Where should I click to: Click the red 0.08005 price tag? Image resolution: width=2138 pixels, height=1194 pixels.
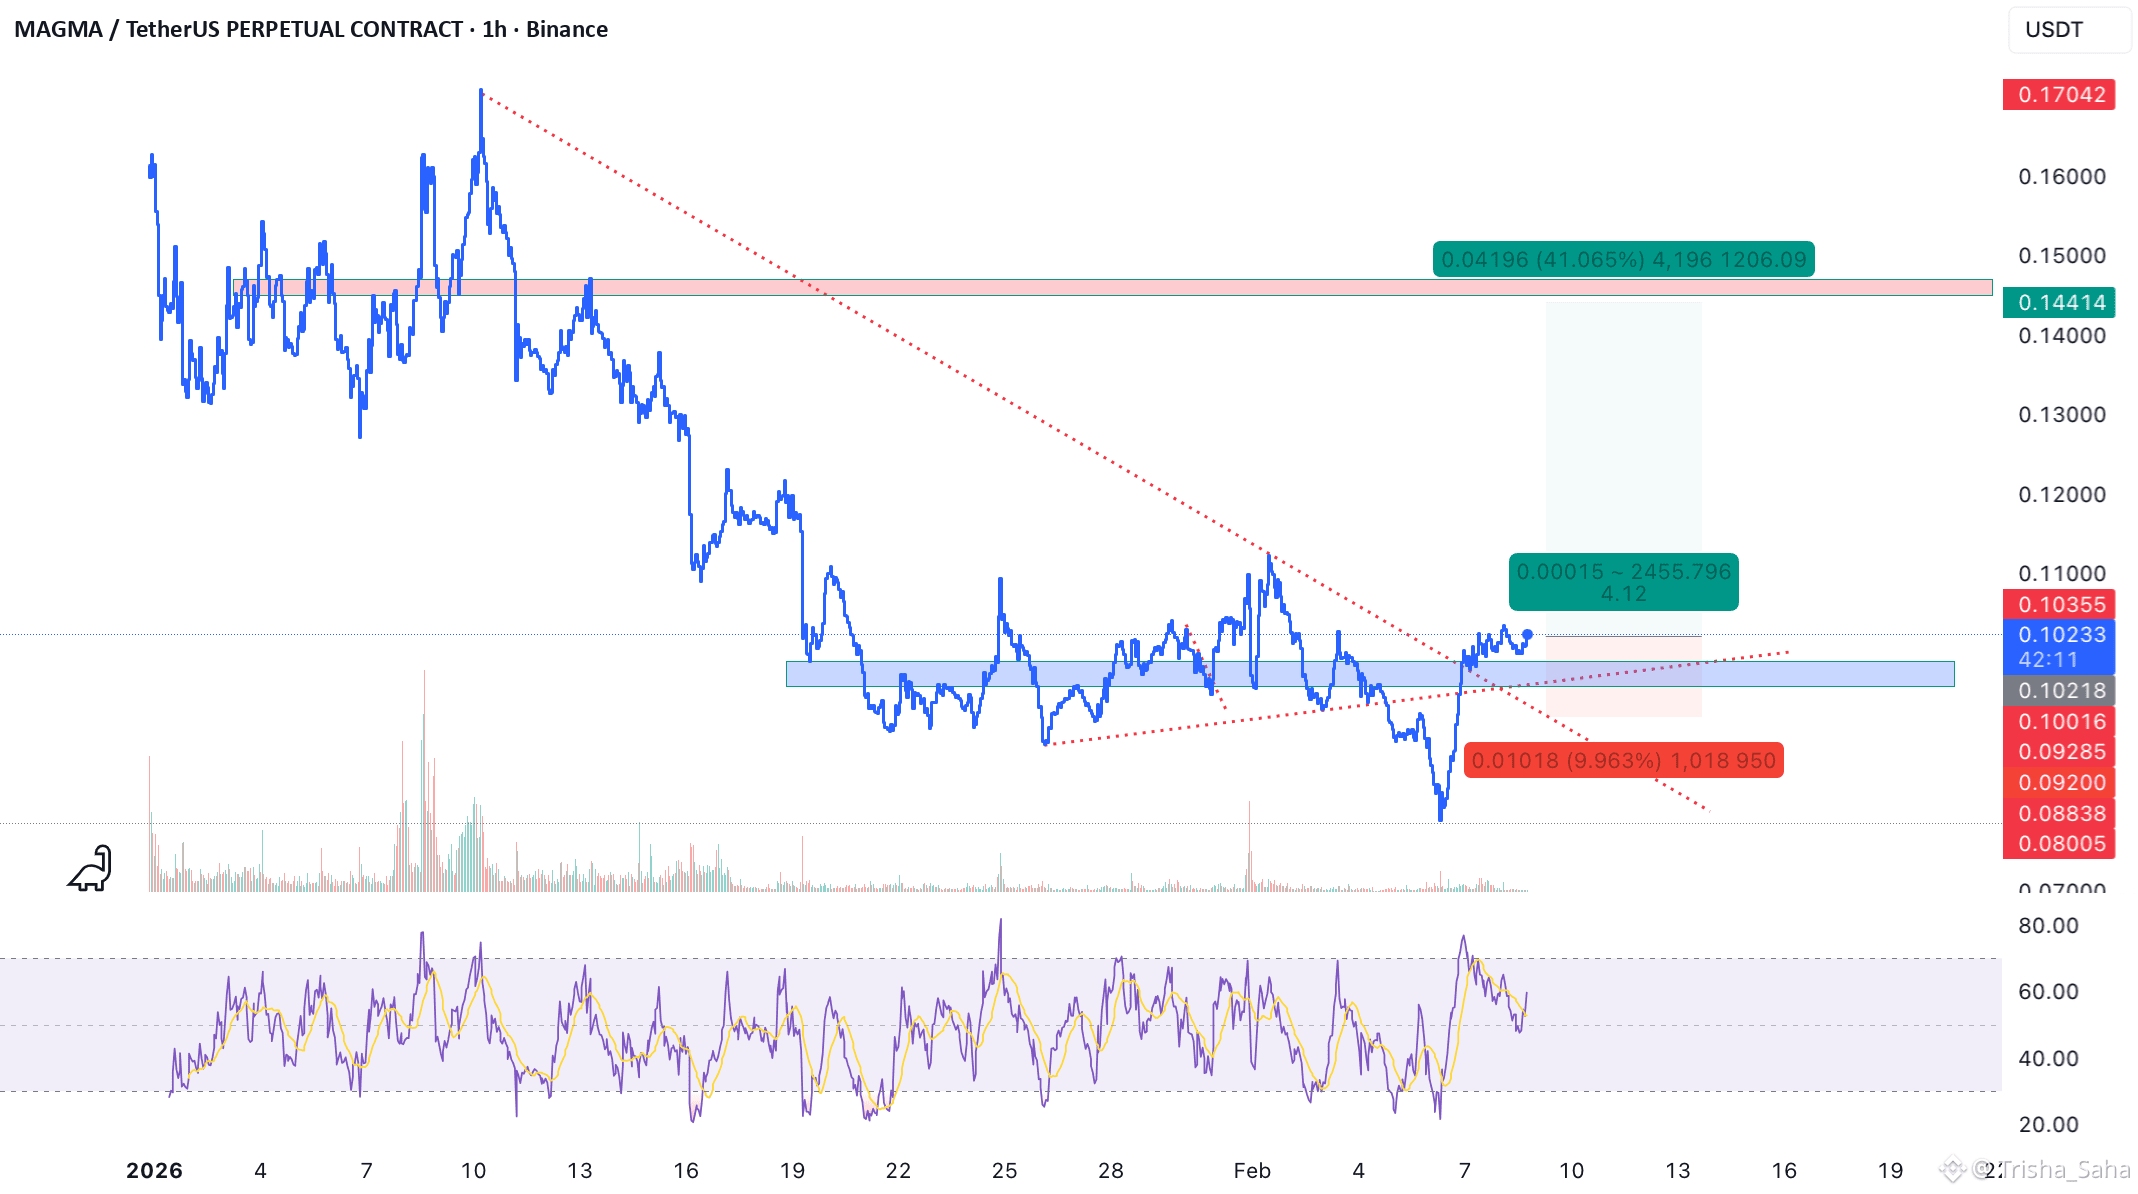pos(2059,844)
